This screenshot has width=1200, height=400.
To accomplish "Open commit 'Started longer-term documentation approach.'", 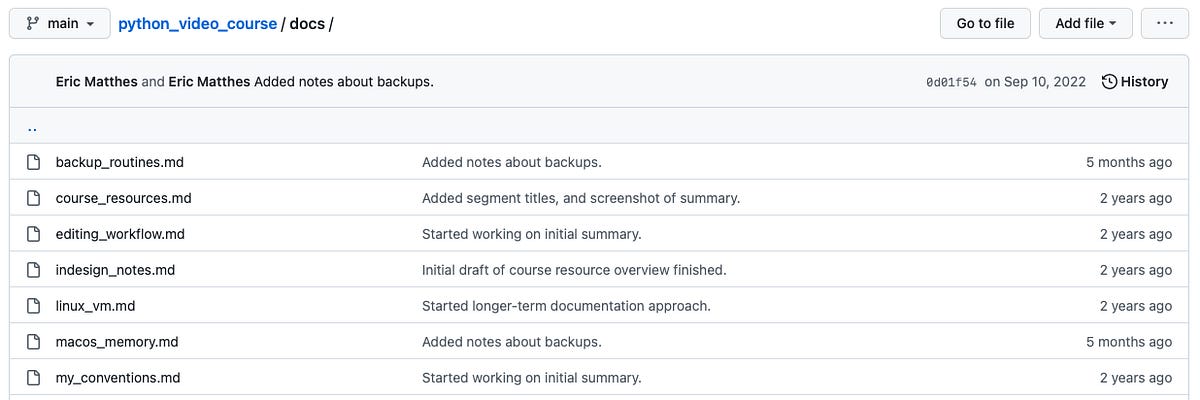I will pyautogui.click(x=566, y=306).
